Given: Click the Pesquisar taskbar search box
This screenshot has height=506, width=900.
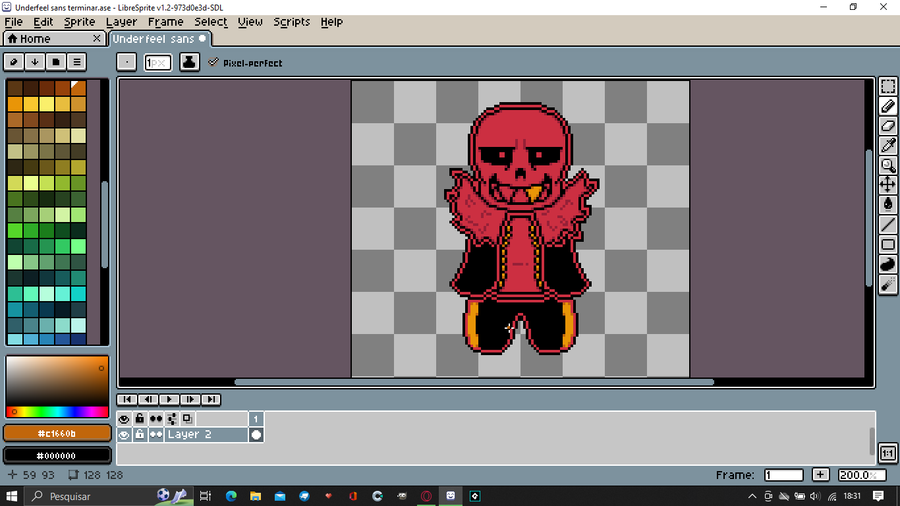Looking at the screenshot, I should pyautogui.click(x=109, y=496).
